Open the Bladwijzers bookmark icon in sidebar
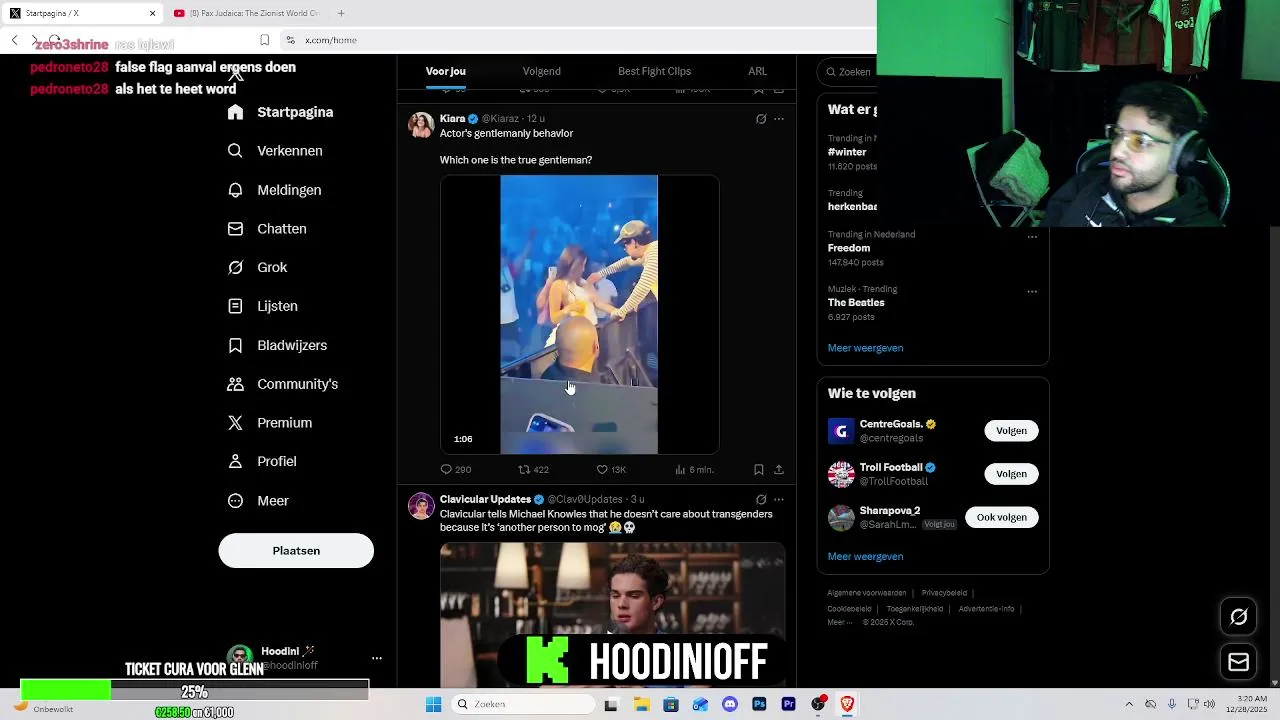Viewport: 1280px width, 720px height. tap(235, 345)
